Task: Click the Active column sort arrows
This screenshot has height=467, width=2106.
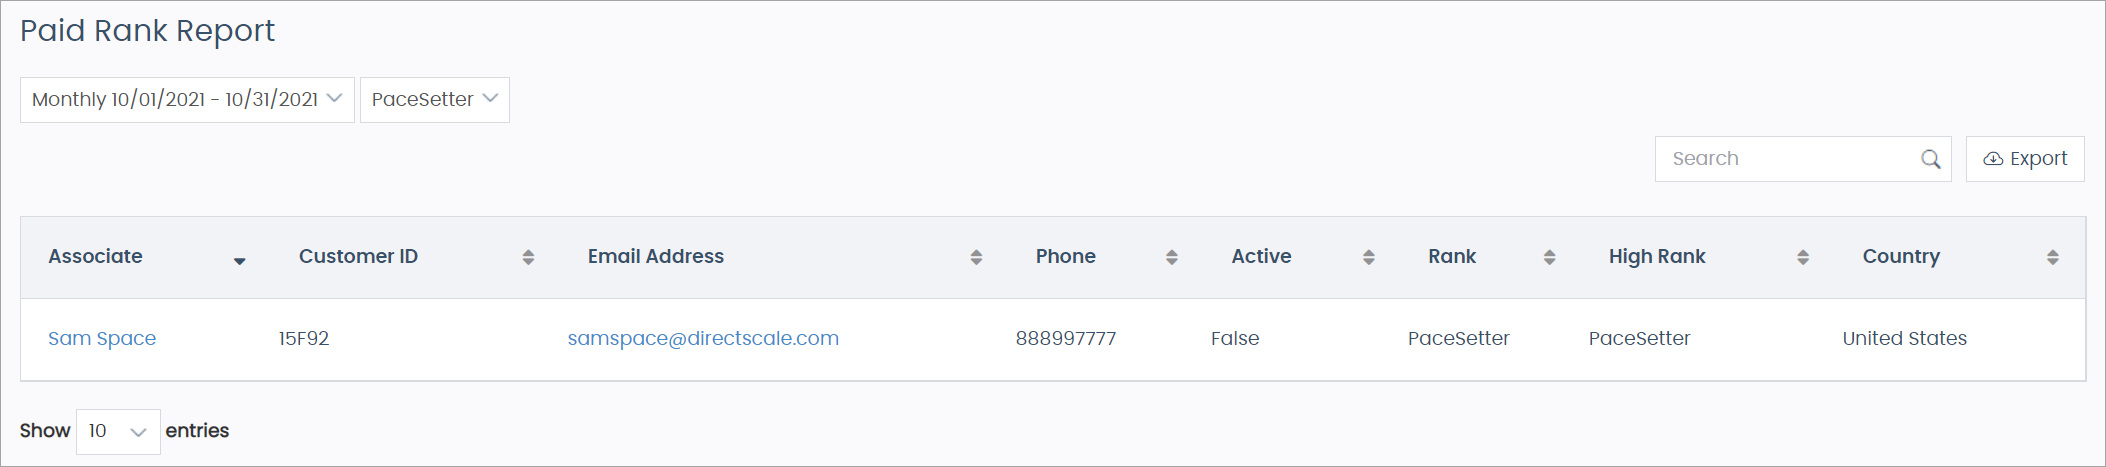Action: point(1368,258)
